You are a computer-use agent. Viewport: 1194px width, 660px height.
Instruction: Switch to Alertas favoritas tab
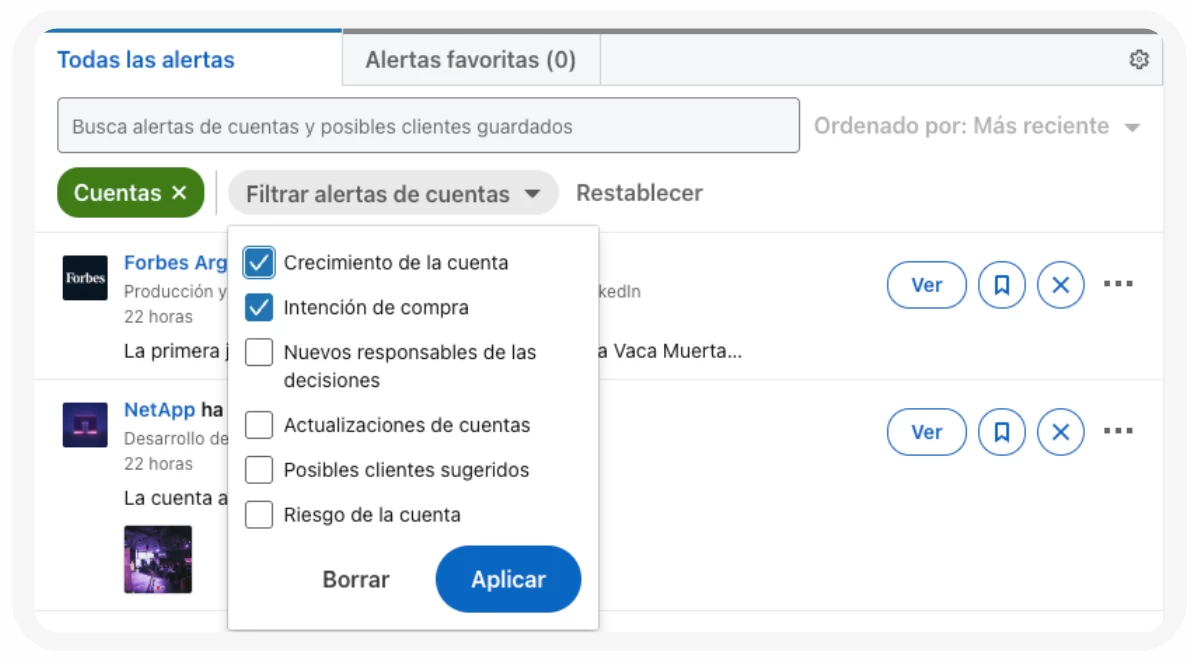click(470, 60)
